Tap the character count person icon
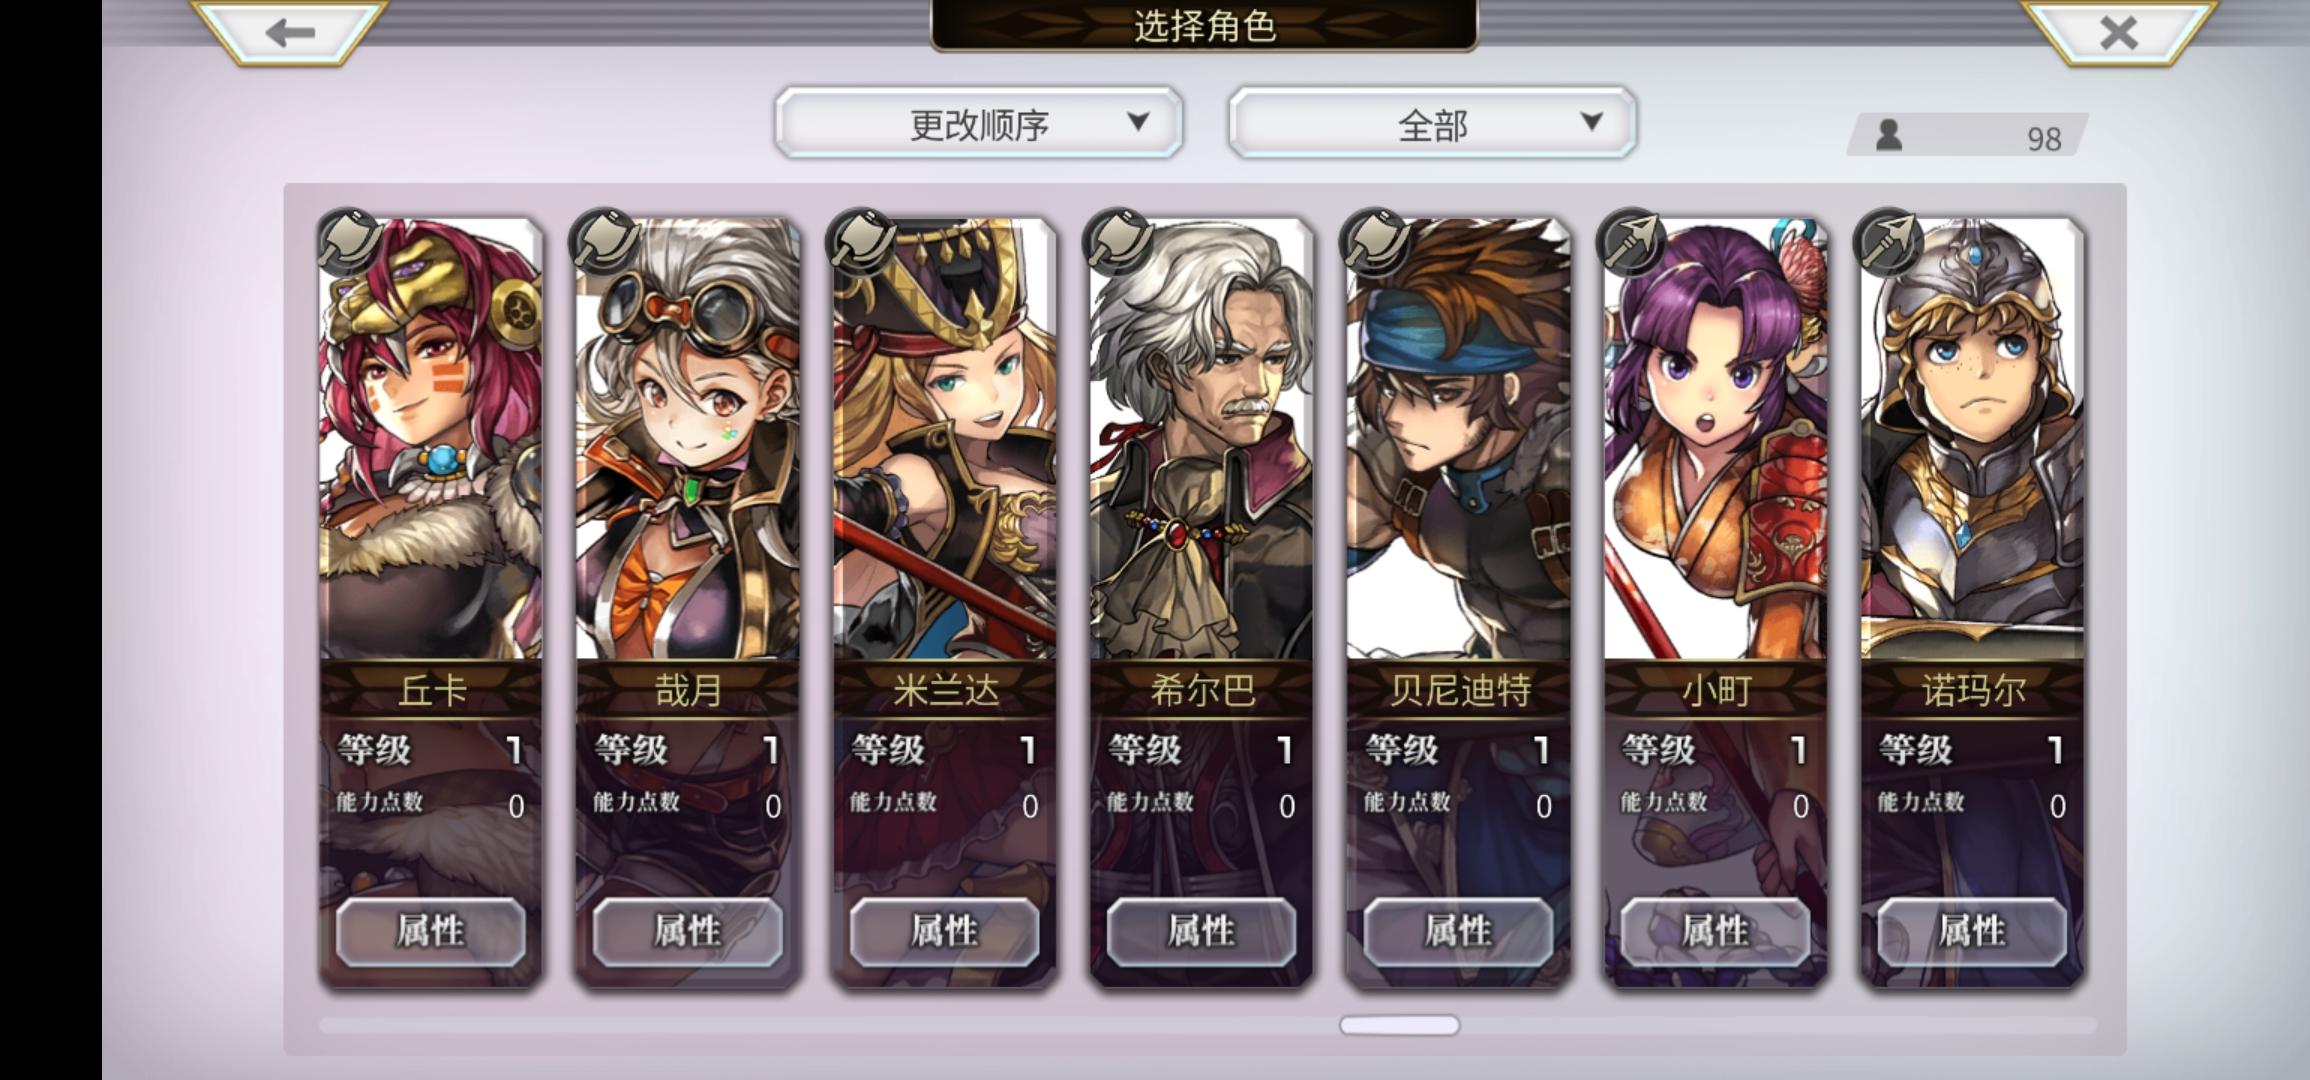2310x1080 pixels. coord(1888,136)
